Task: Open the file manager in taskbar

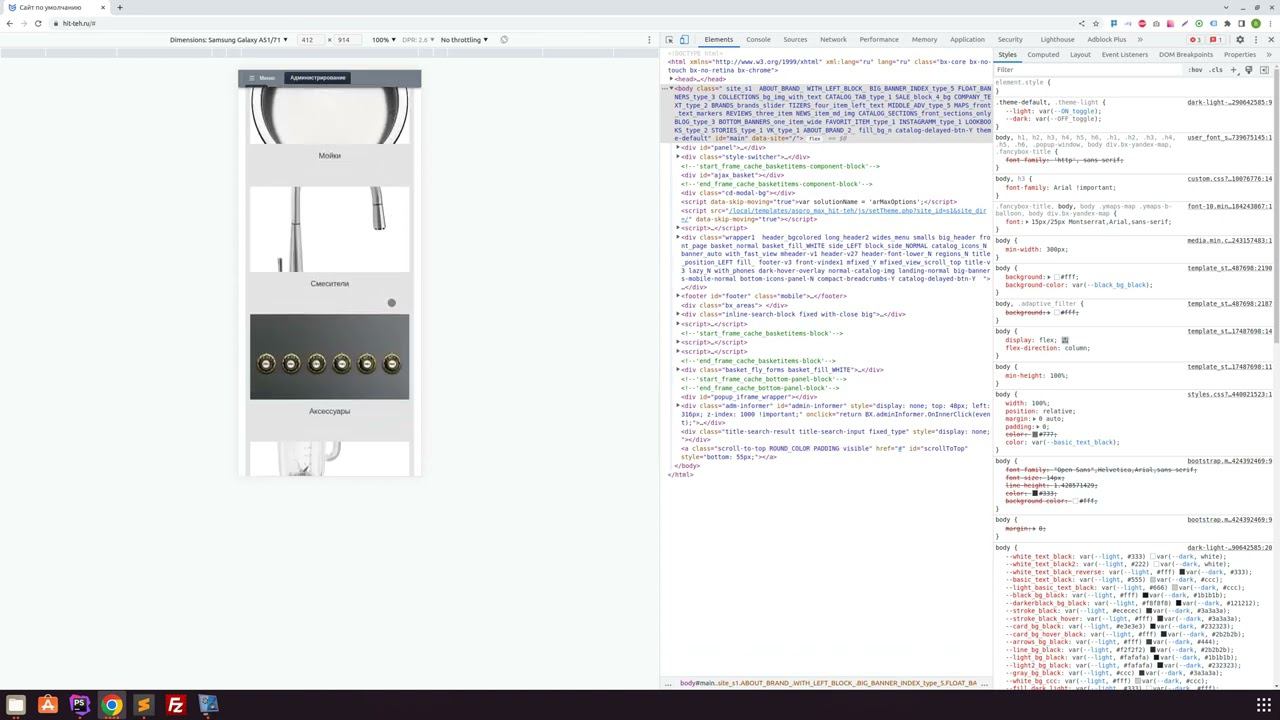Action: (15, 705)
